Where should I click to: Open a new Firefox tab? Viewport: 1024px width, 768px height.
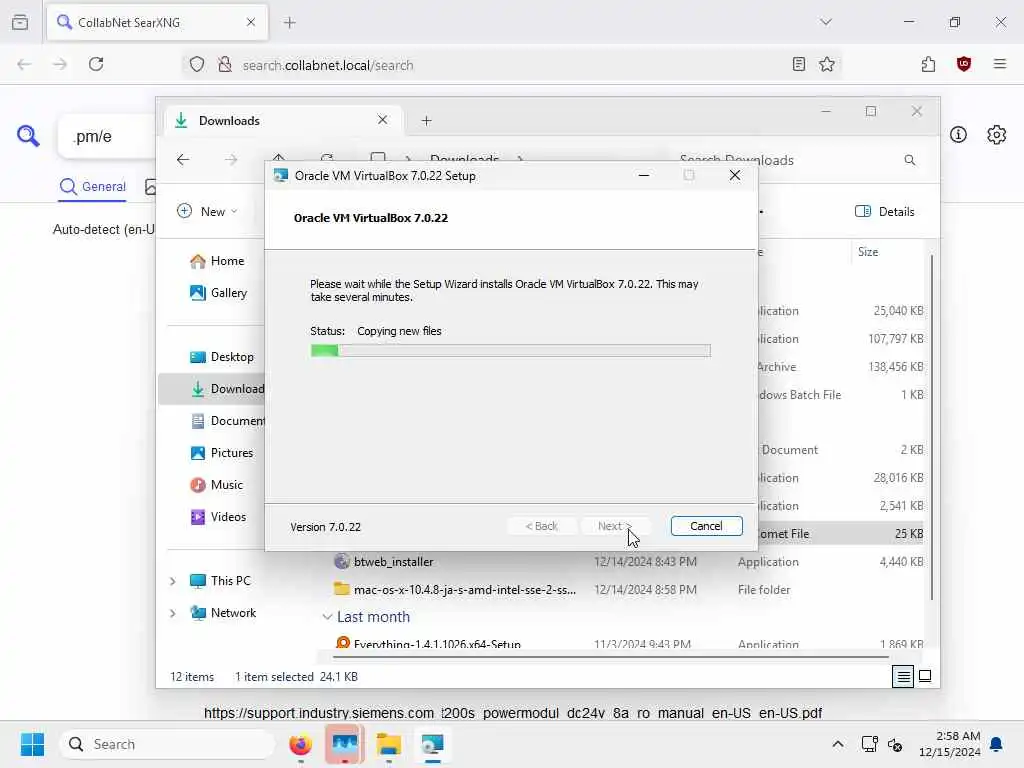[290, 22]
